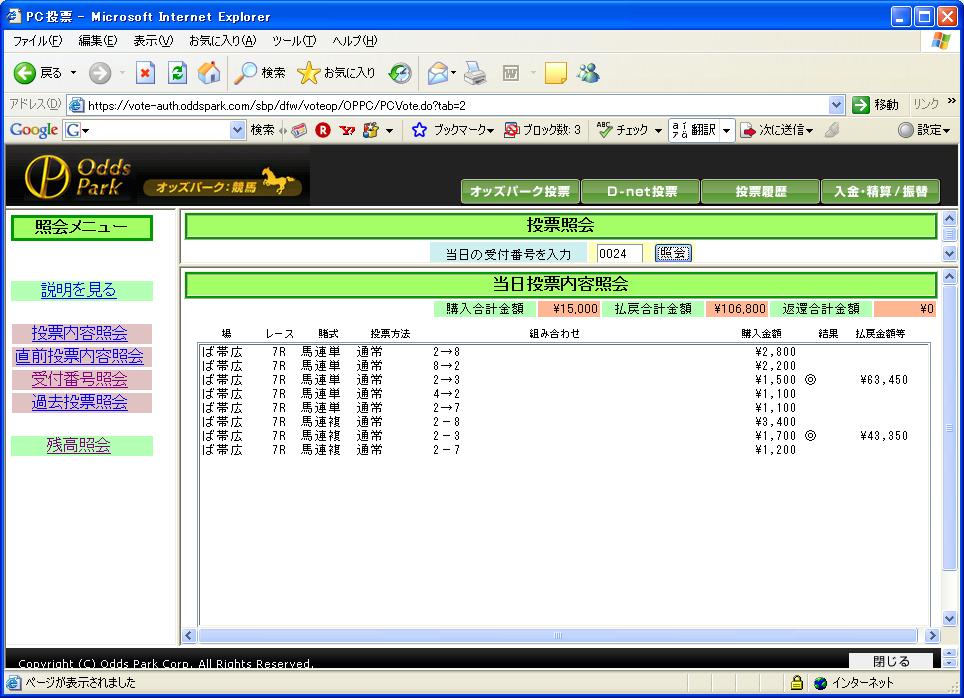Click the yellow Discuss note icon

point(555,73)
